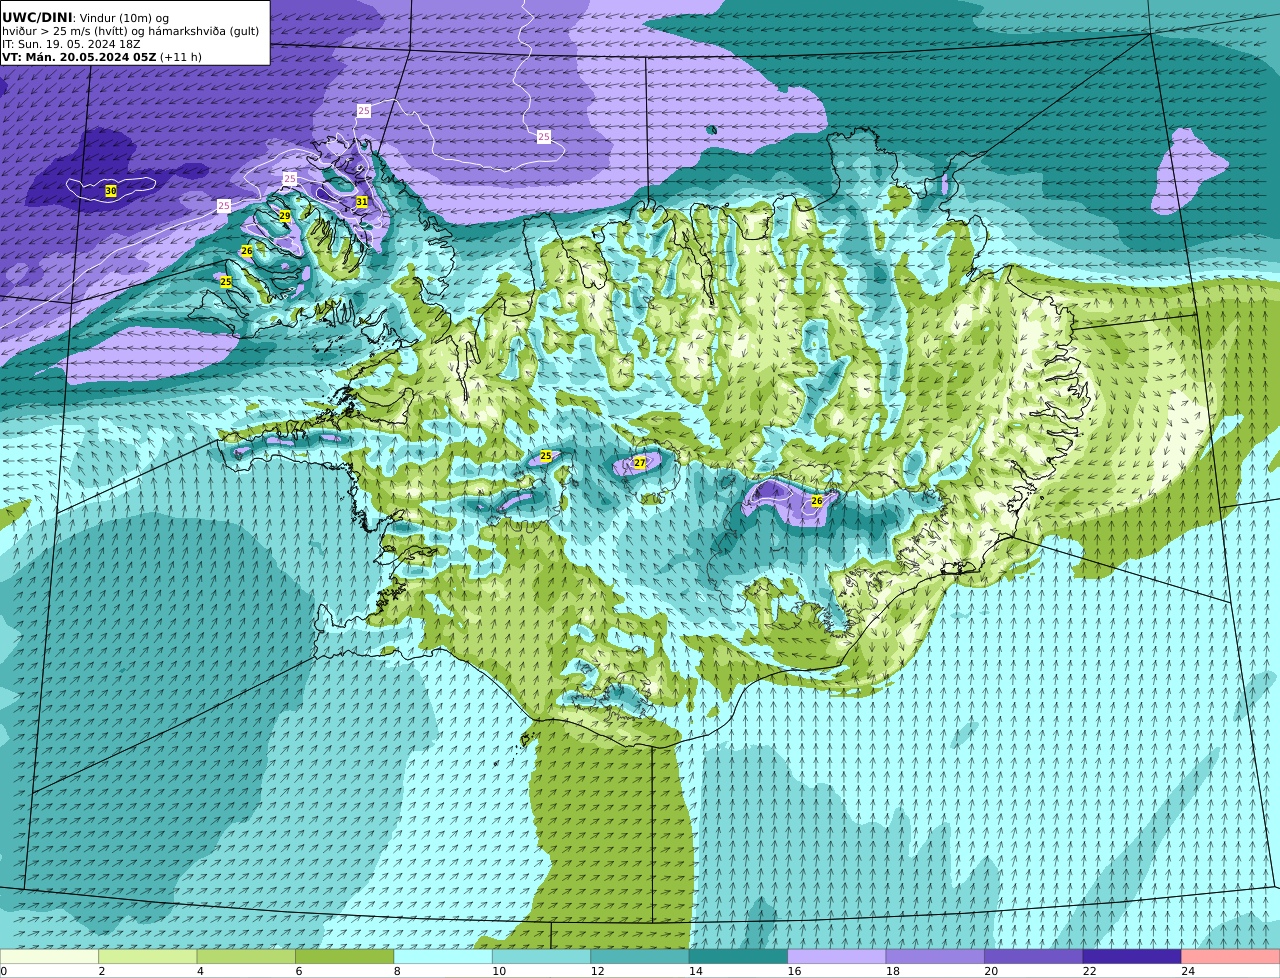
Task: Click the legend tick label 12
Action: point(597,971)
